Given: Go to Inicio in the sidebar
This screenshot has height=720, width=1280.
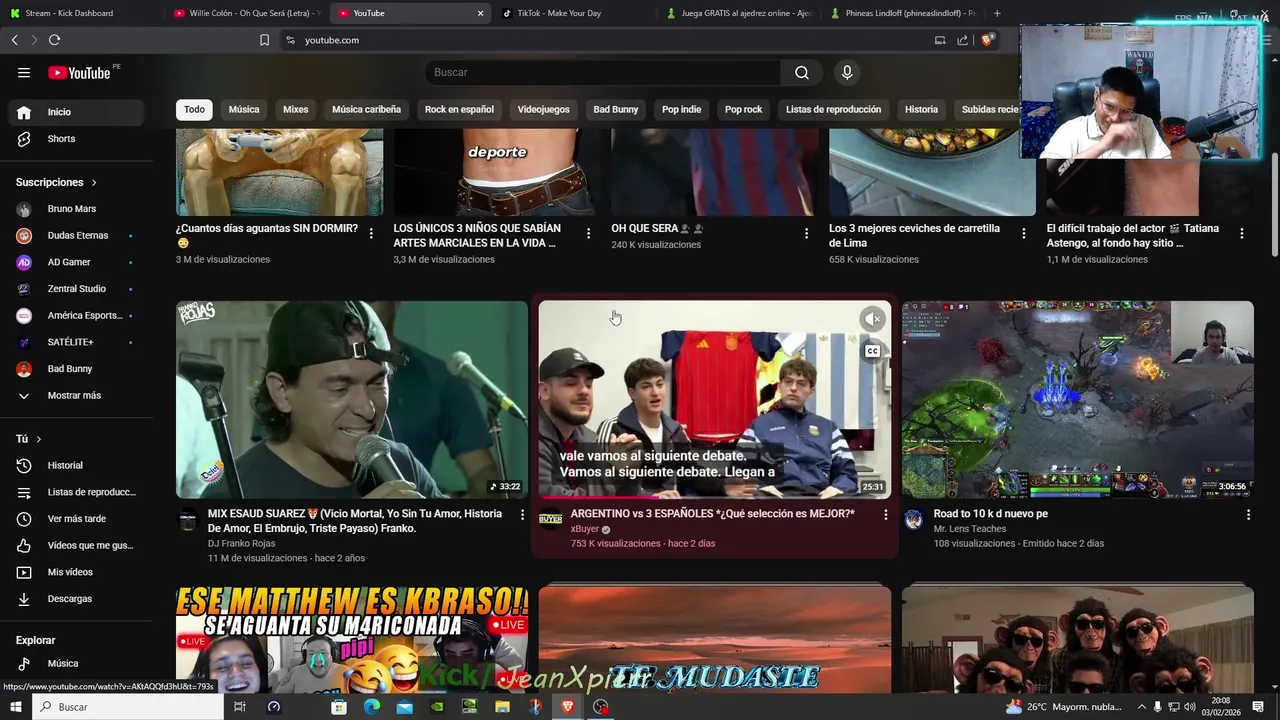Looking at the screenshot, I should coord(76,112).
